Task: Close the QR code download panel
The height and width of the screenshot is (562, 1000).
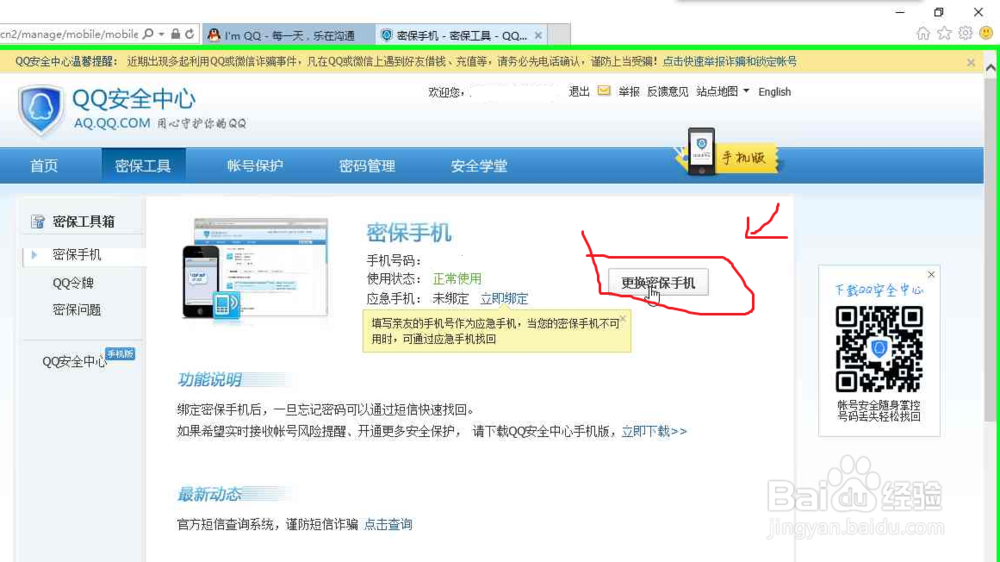Action: click(x=931, y=275)
